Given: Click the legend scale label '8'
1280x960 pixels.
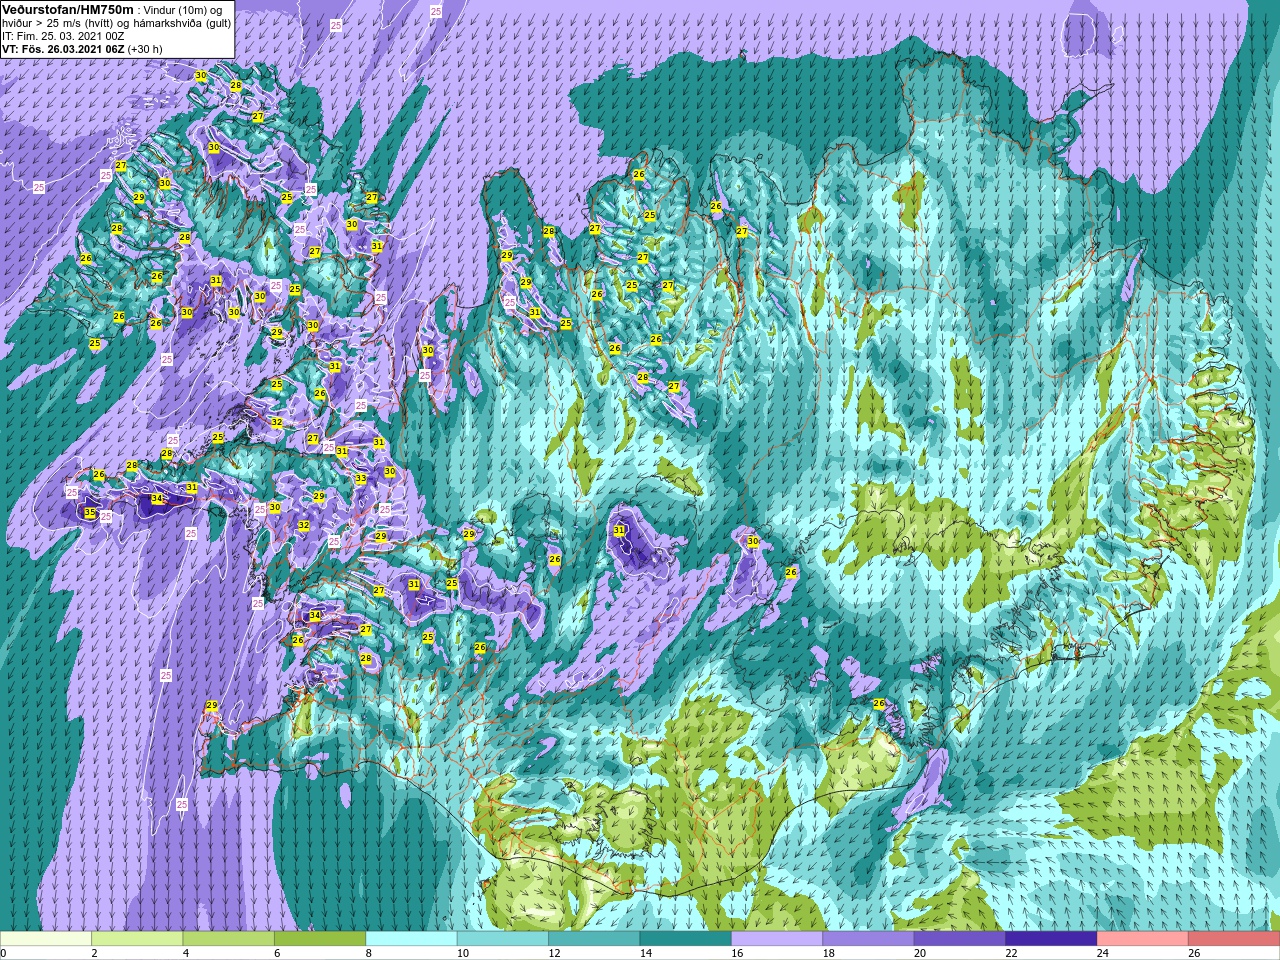Looking at the screenshot, I should 369,953.
